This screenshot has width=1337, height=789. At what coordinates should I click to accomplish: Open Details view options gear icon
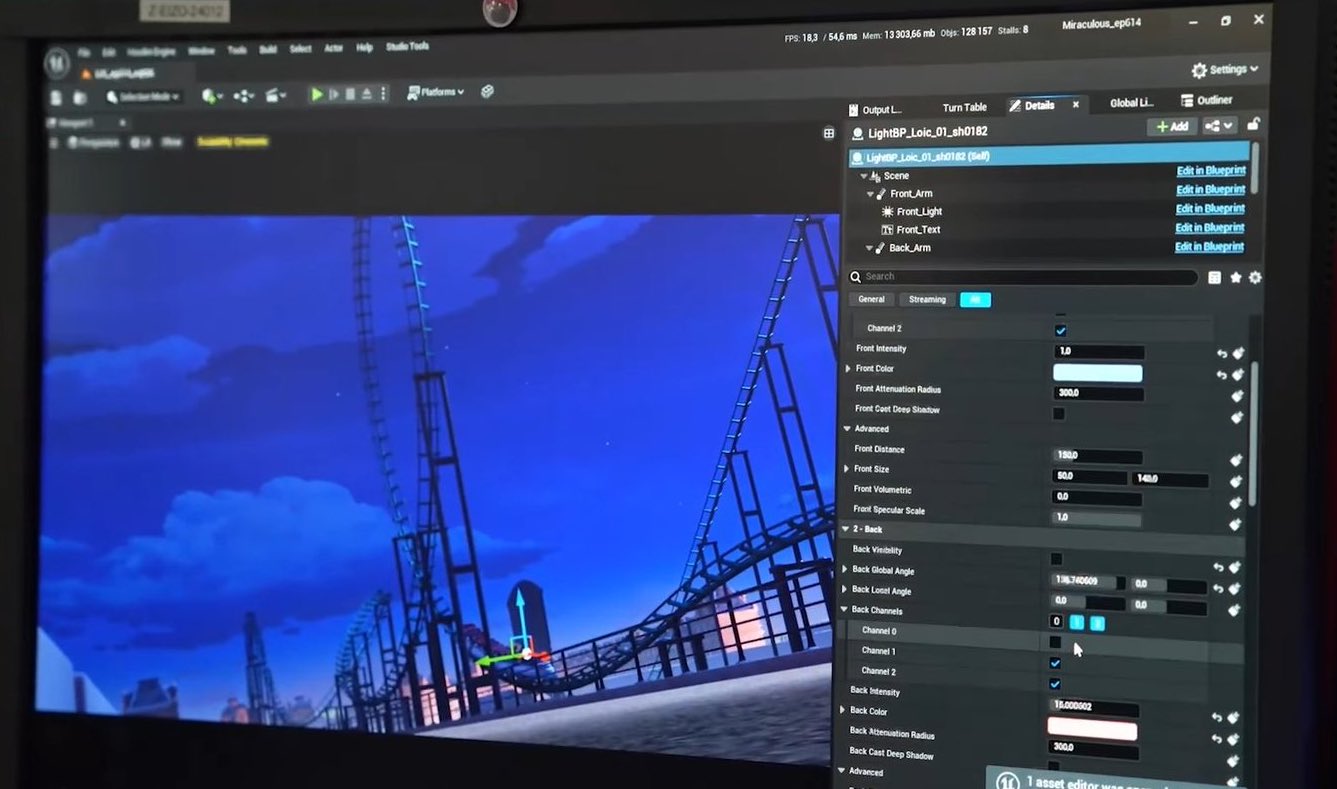click(1255, 278)
